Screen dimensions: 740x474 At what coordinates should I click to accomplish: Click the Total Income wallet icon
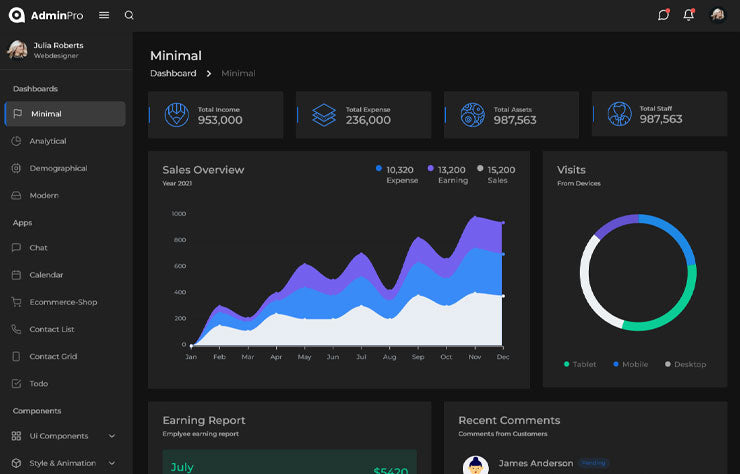(176, 114)
